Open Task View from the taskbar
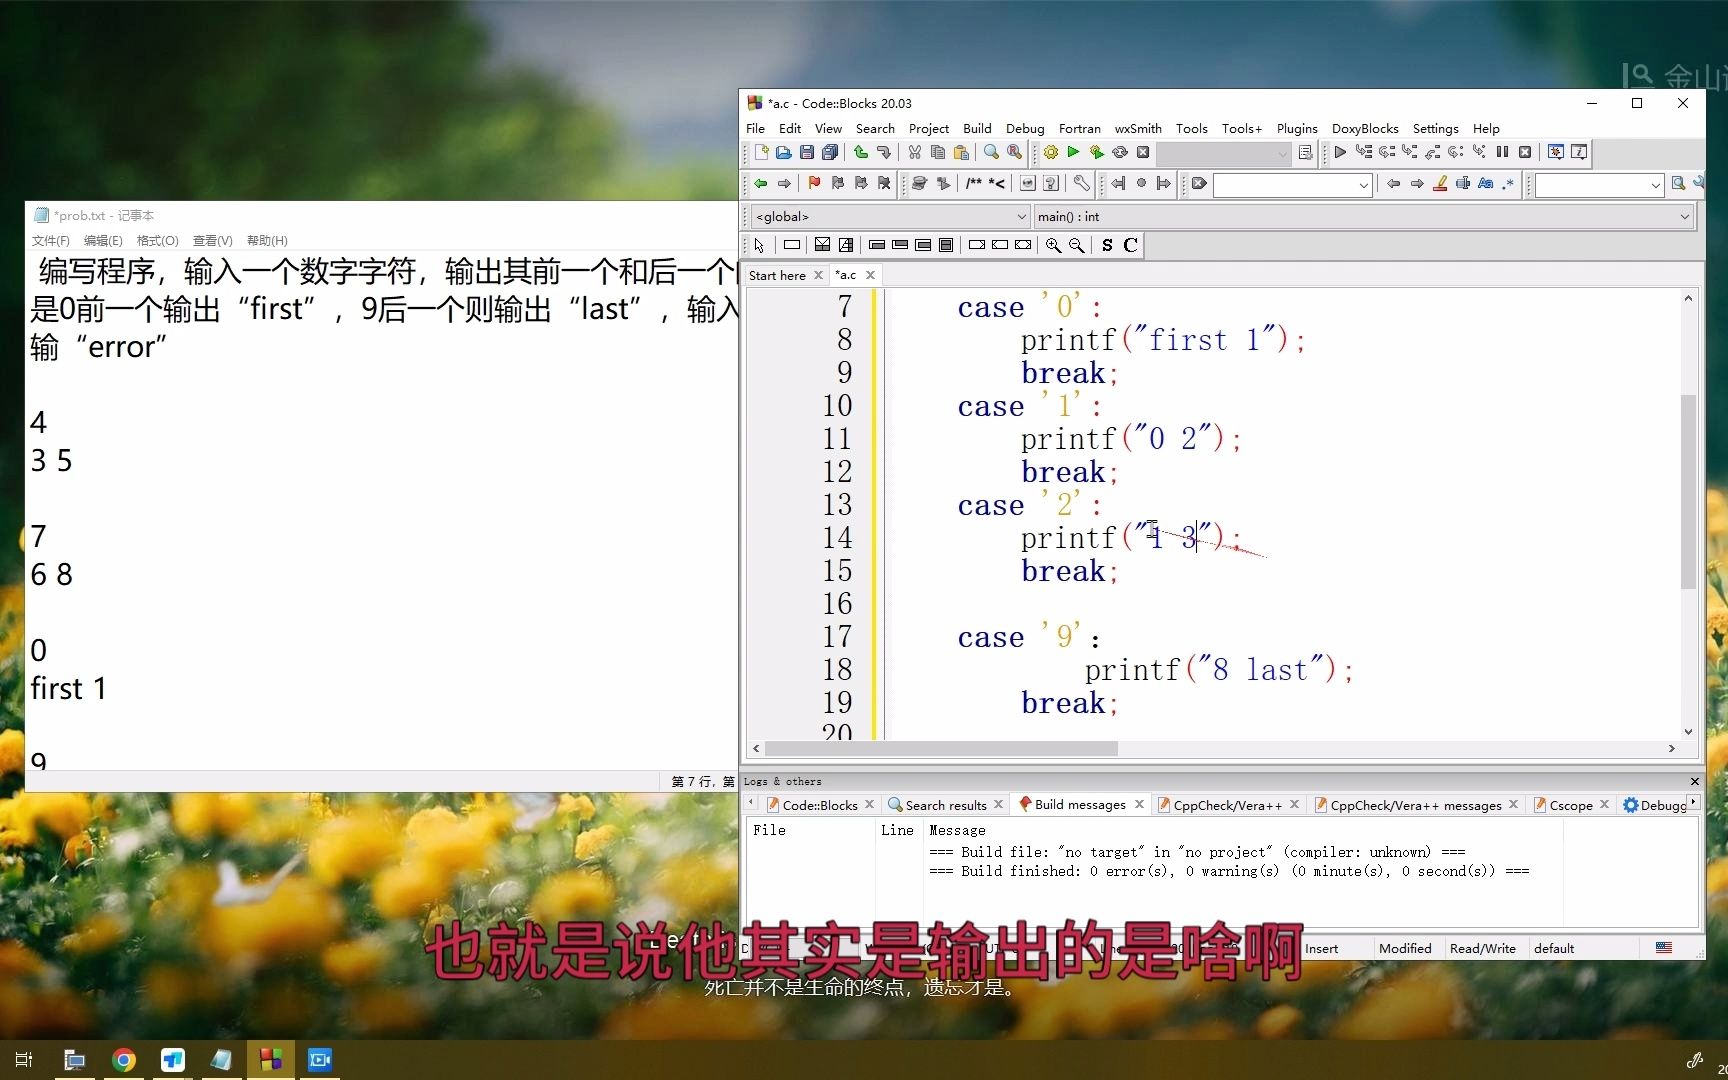Viewport: 1728px width, 1080px height. (x=25, y=1060)
